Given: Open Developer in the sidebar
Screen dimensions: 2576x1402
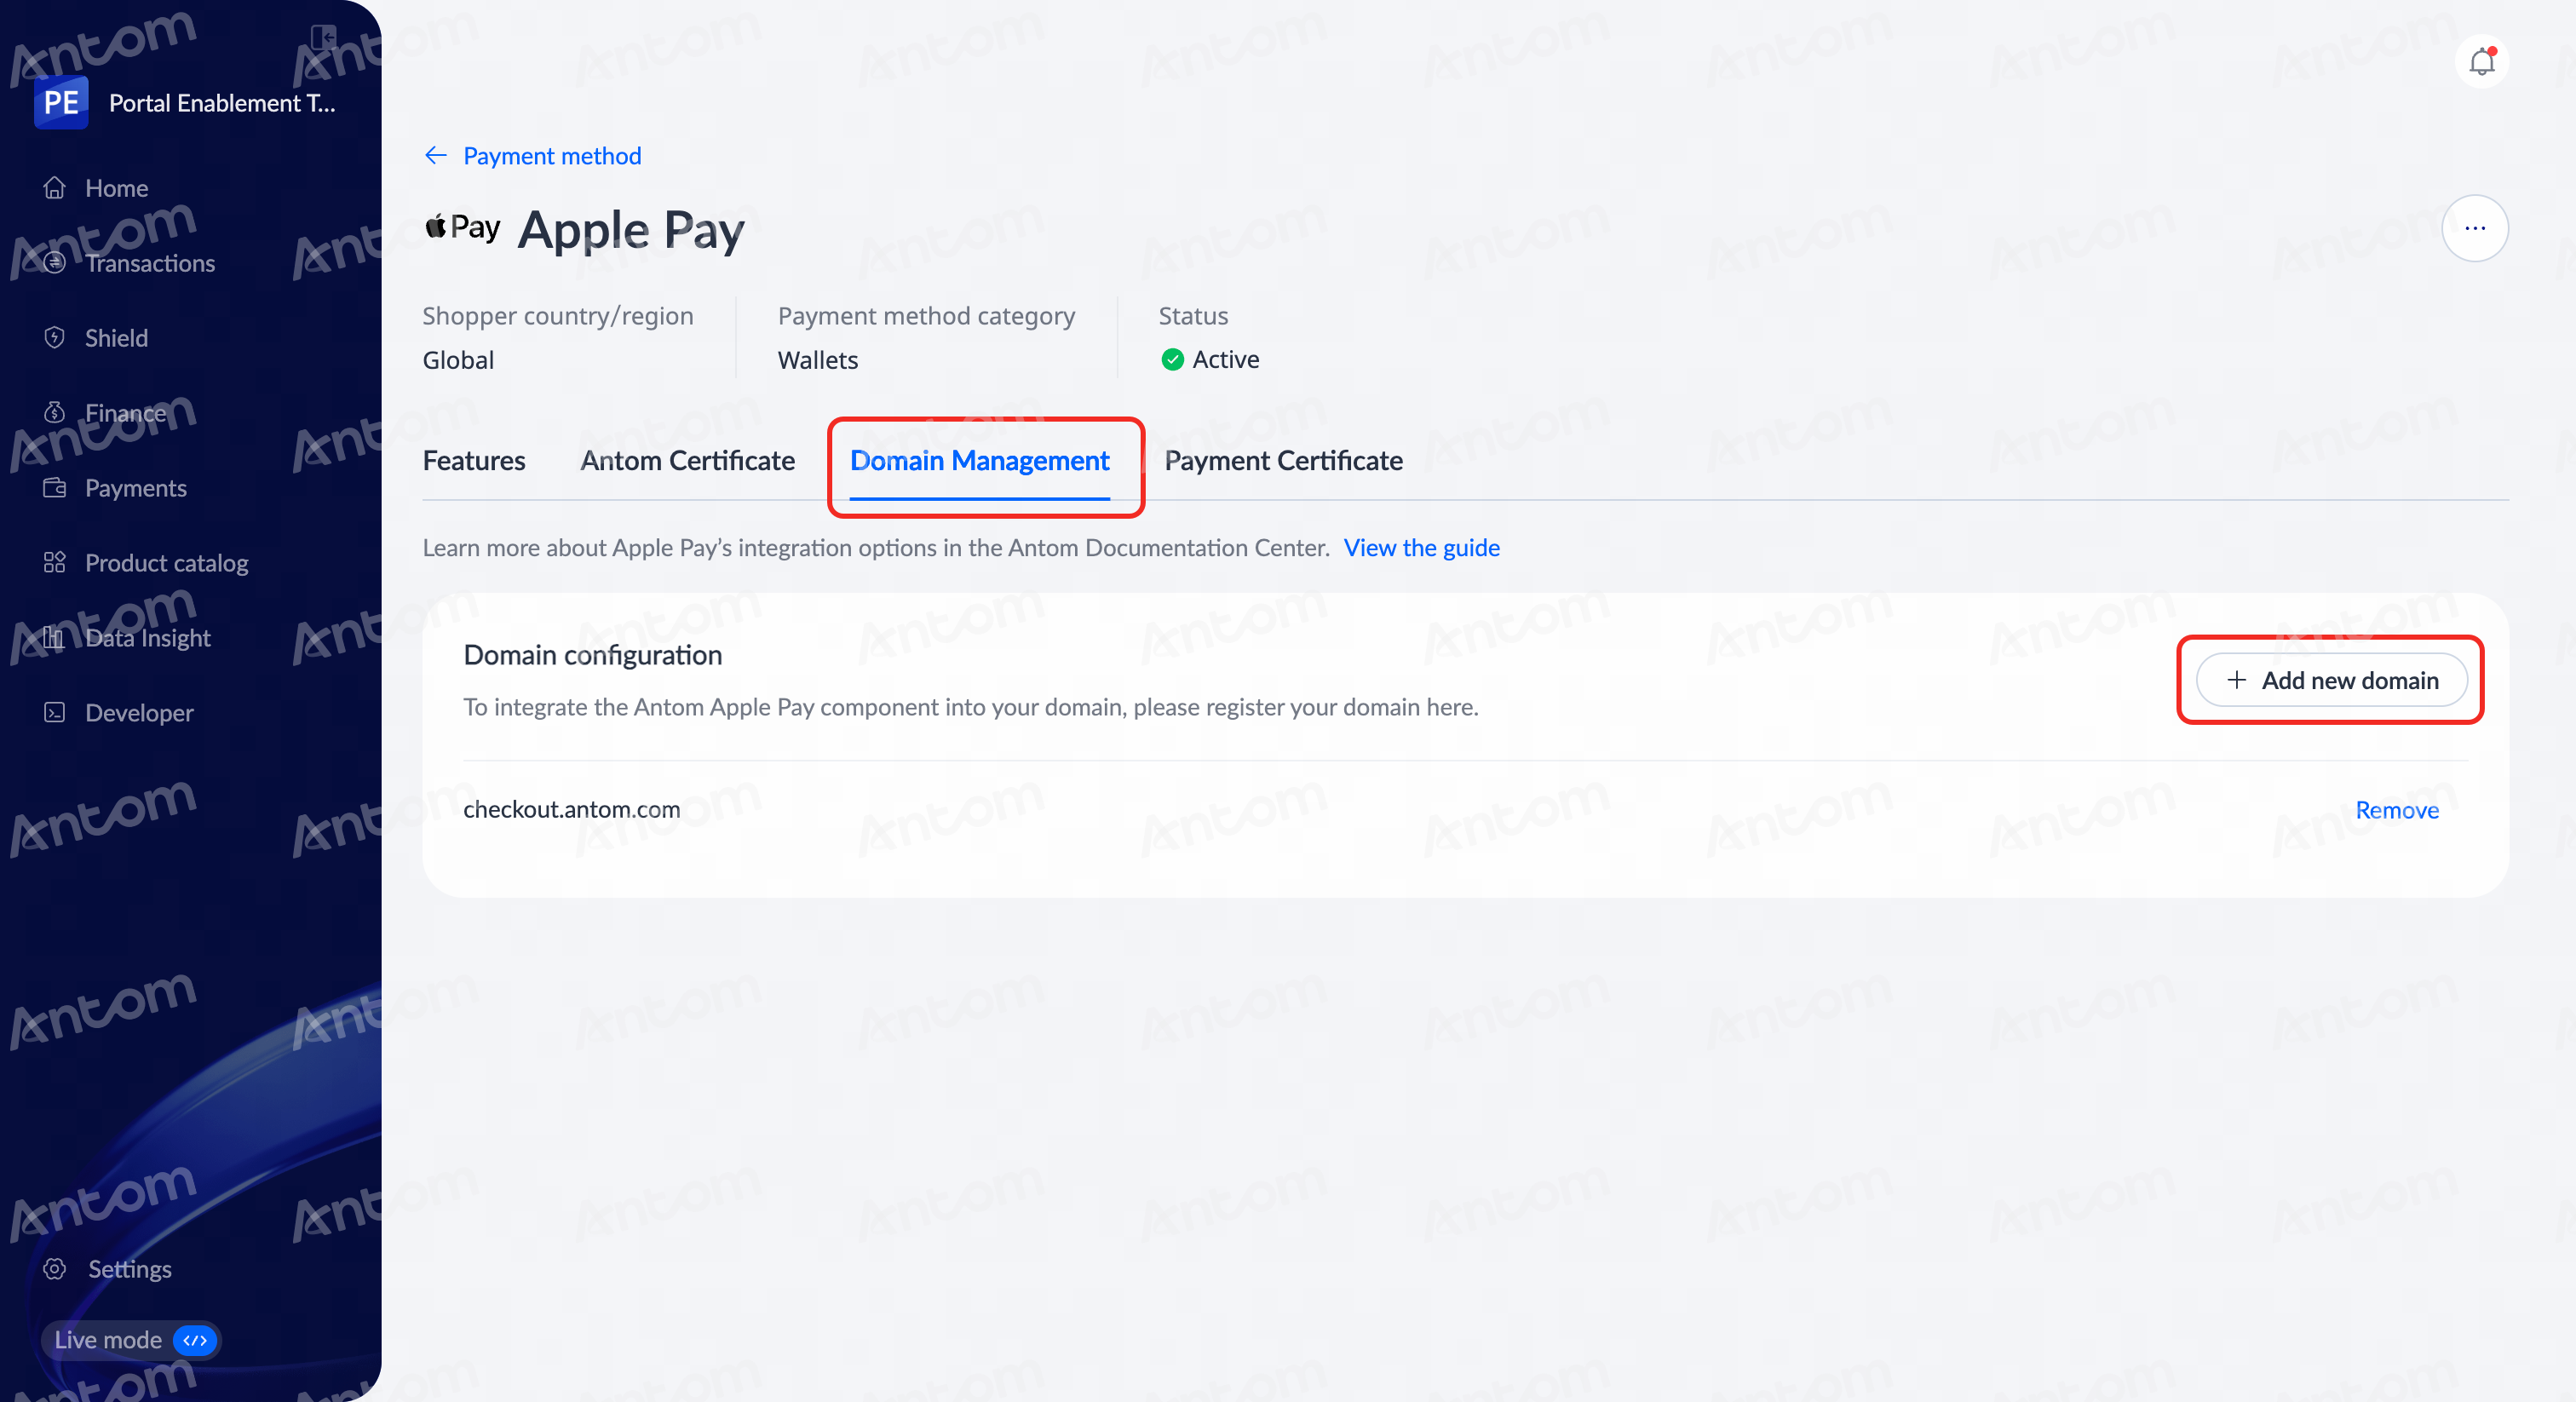Looking at the screenshot, I should (x=139, y=713).
